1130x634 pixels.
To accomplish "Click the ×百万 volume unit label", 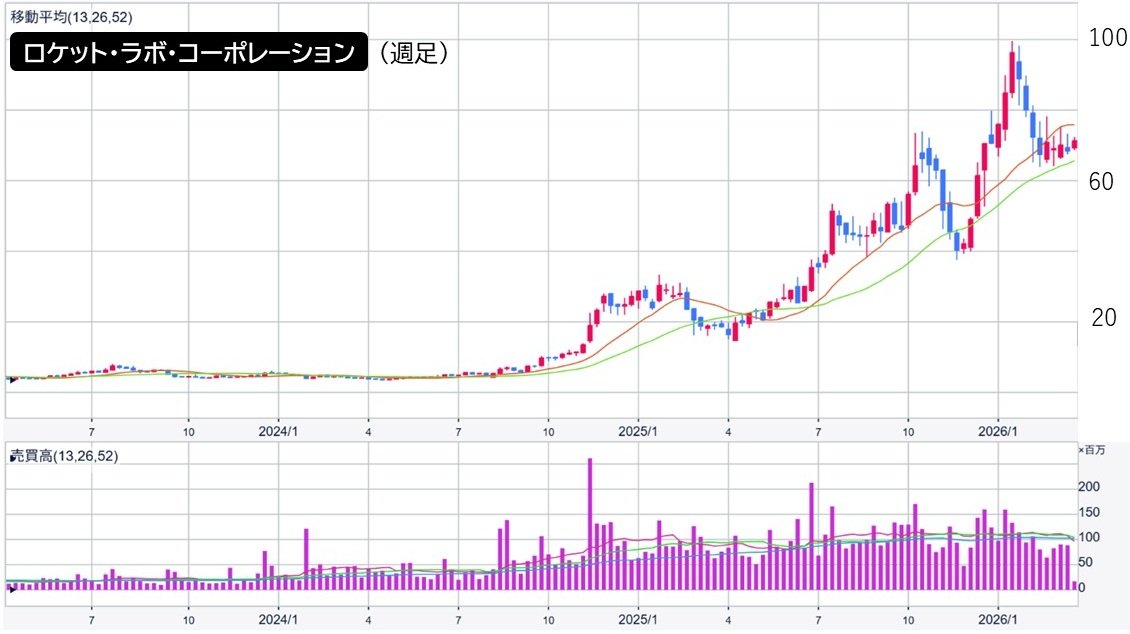I will [1091, 451].
